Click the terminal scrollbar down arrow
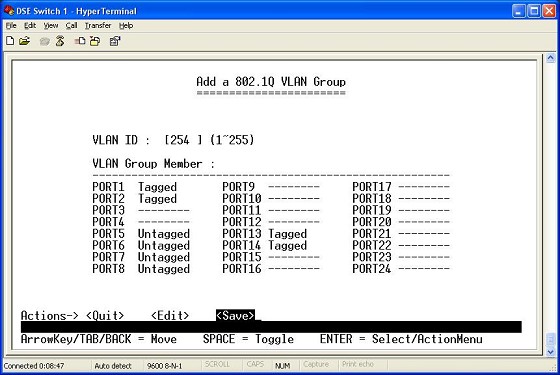This screenshot has width=560, height=375. (x=551, y=352)
